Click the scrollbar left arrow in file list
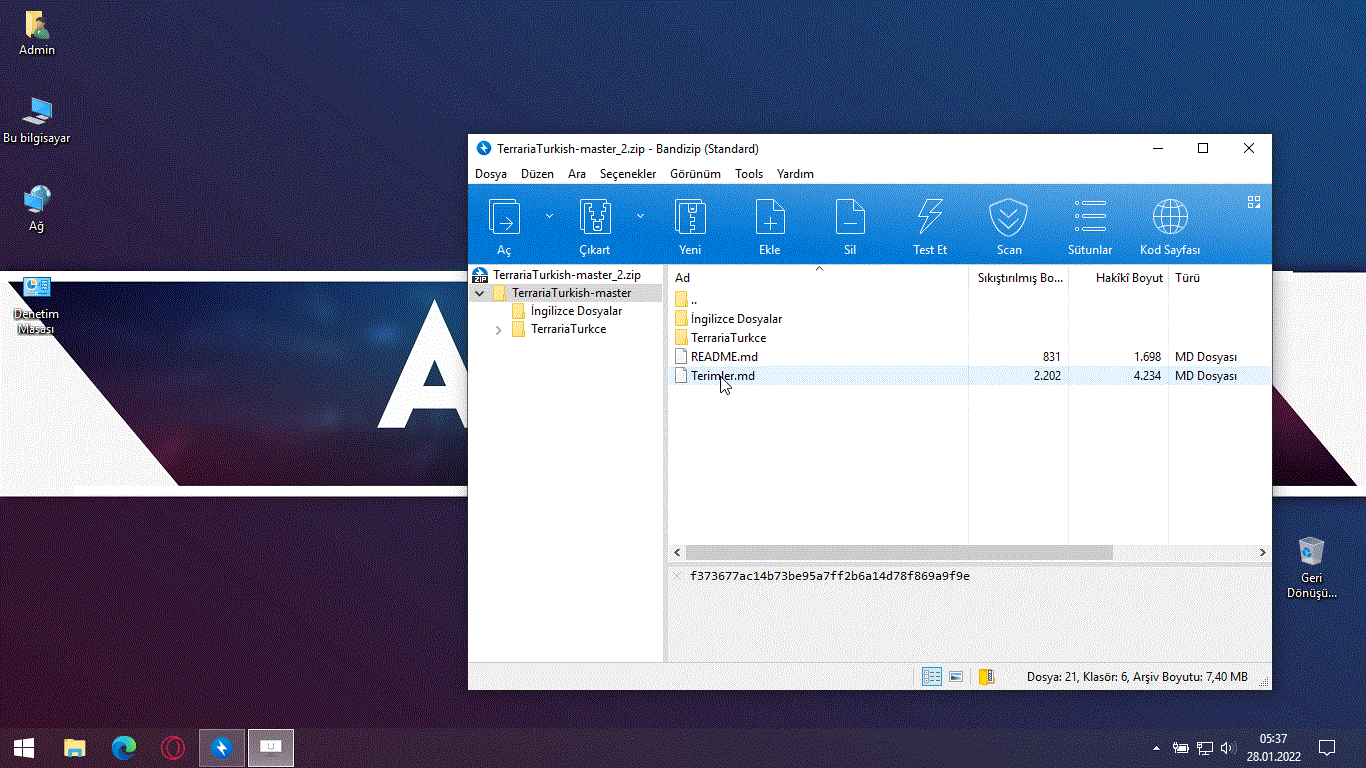This screenshot has width=1366, height=768. coord(677,552)
